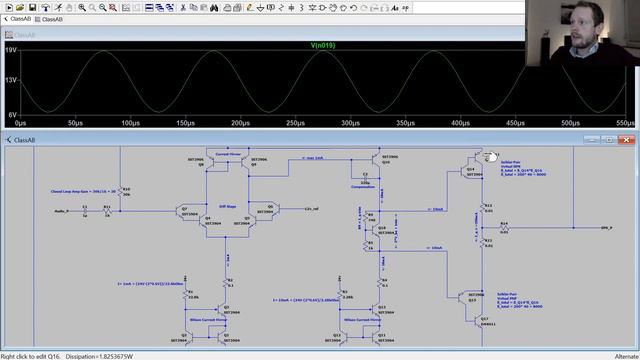Autorange the waveform plot axes

[x=126, y=7]
